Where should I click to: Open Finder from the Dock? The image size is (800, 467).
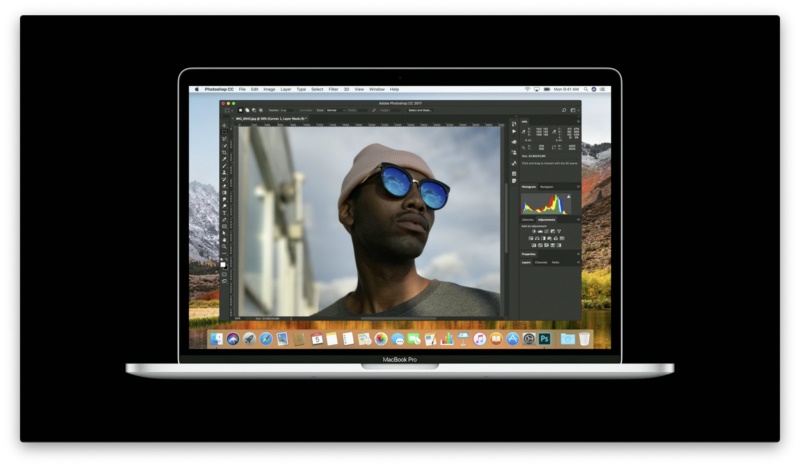coord(216,339)
